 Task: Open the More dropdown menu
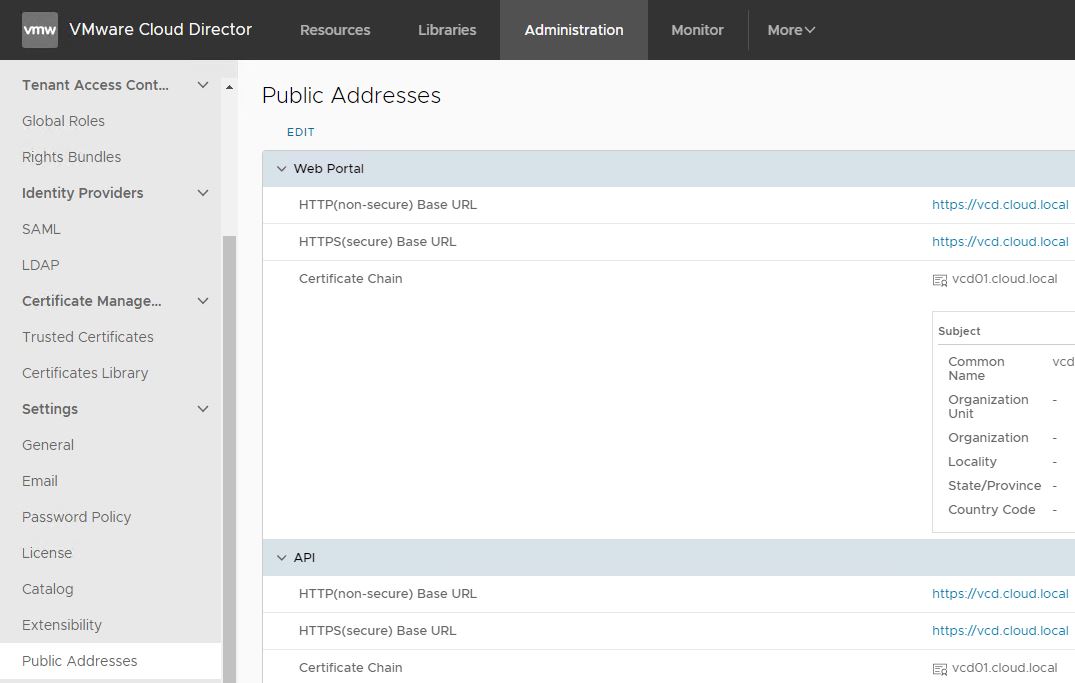pos(791,30)
